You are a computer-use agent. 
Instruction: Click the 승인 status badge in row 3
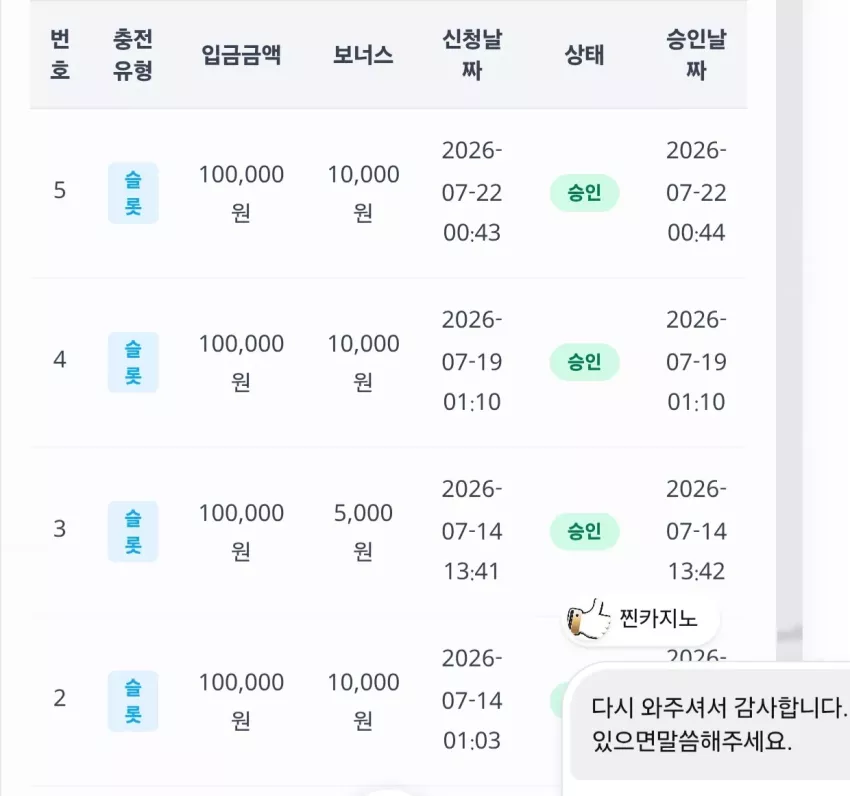coord(584,531)
